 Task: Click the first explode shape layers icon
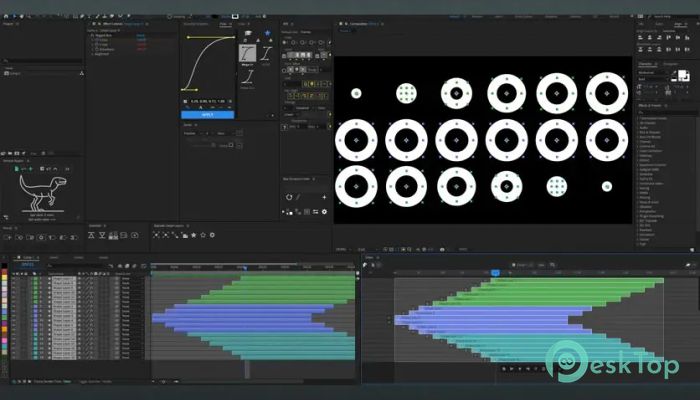click(x=156, y=235)
